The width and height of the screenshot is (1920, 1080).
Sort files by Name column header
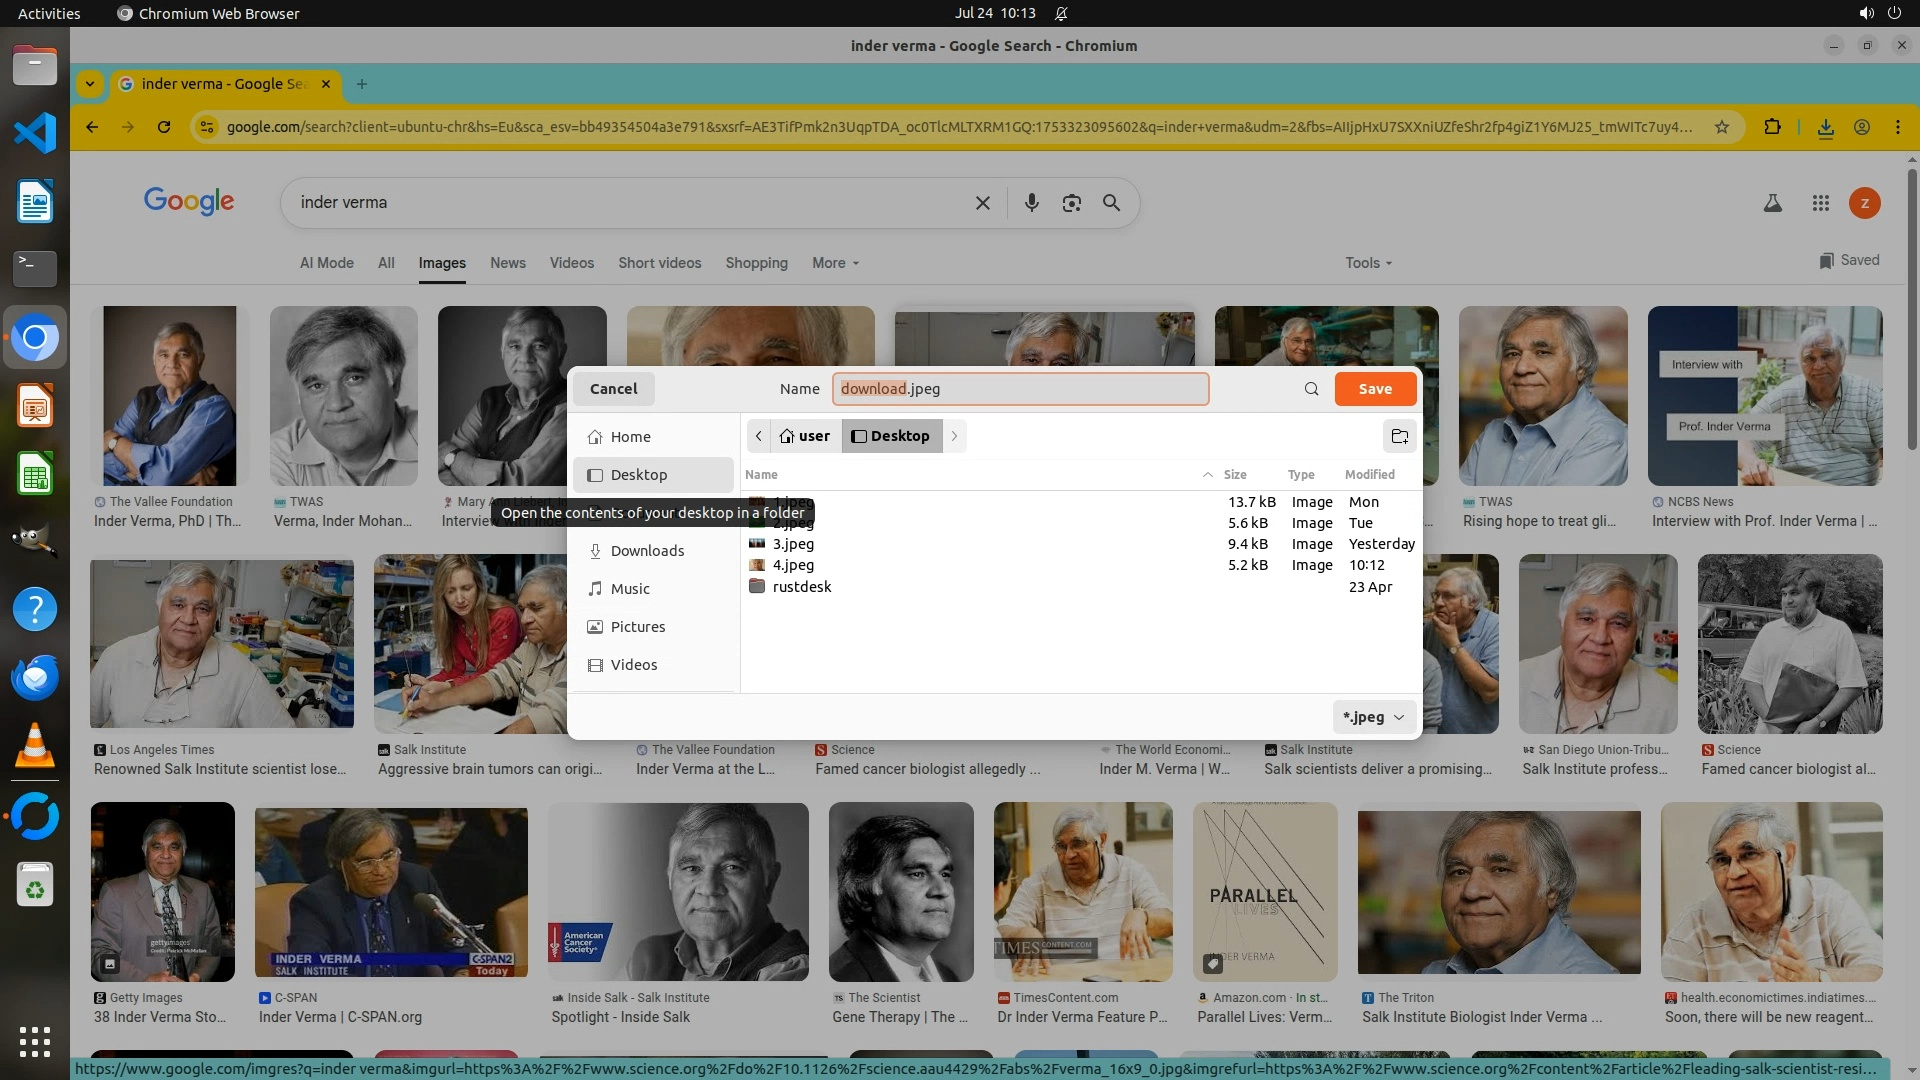pyautogui.click(x=761, y=475)
